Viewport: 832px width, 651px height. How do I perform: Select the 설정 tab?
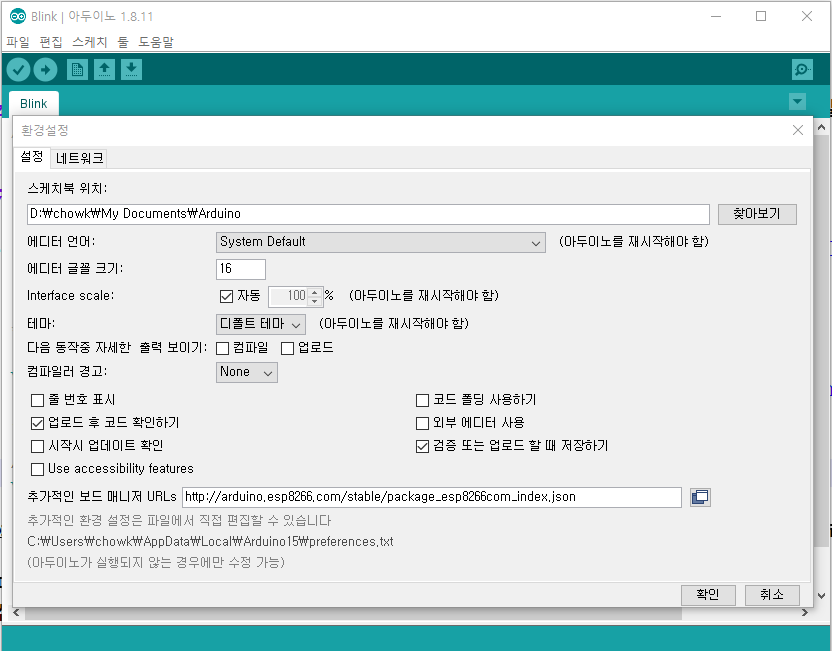[31, 157]
